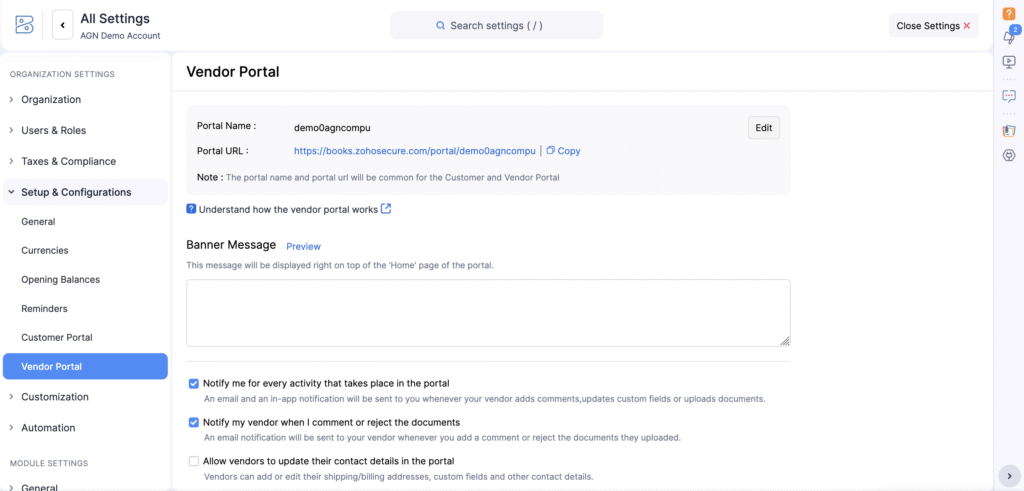The width and height of the screenshot is (1024, 491).
Task: Click the red X in Close Settings
Action: (x=967, y=26)
